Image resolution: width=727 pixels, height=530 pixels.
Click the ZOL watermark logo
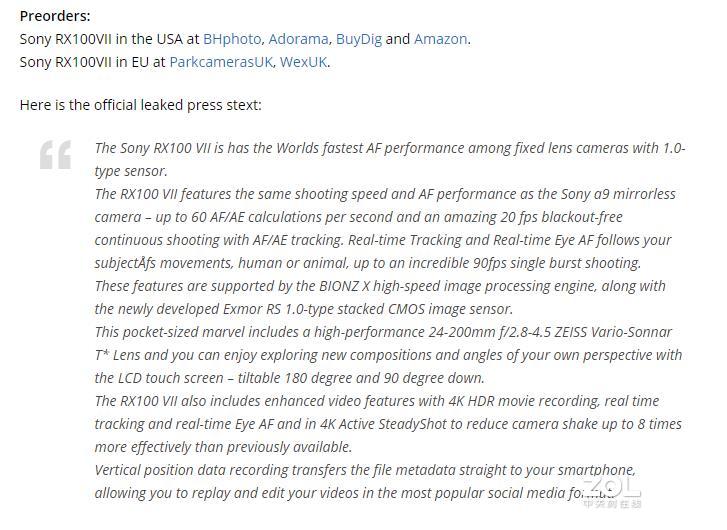click(596, 488)
